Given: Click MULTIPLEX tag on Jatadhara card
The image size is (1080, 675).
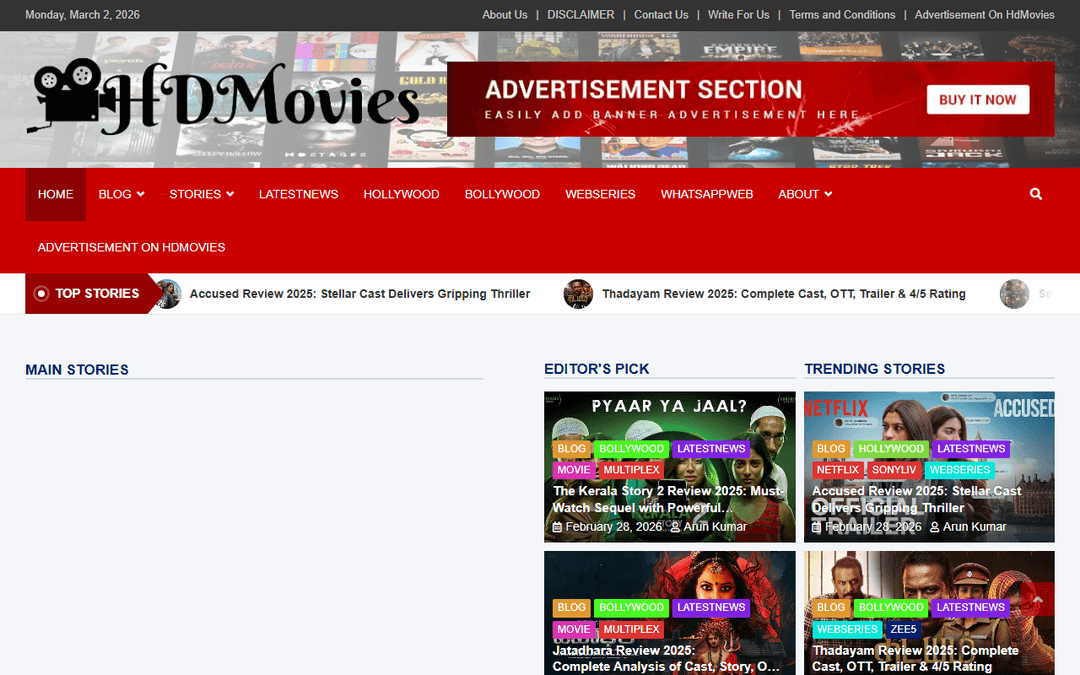Looking at the screenshot, I should [632, 629].
